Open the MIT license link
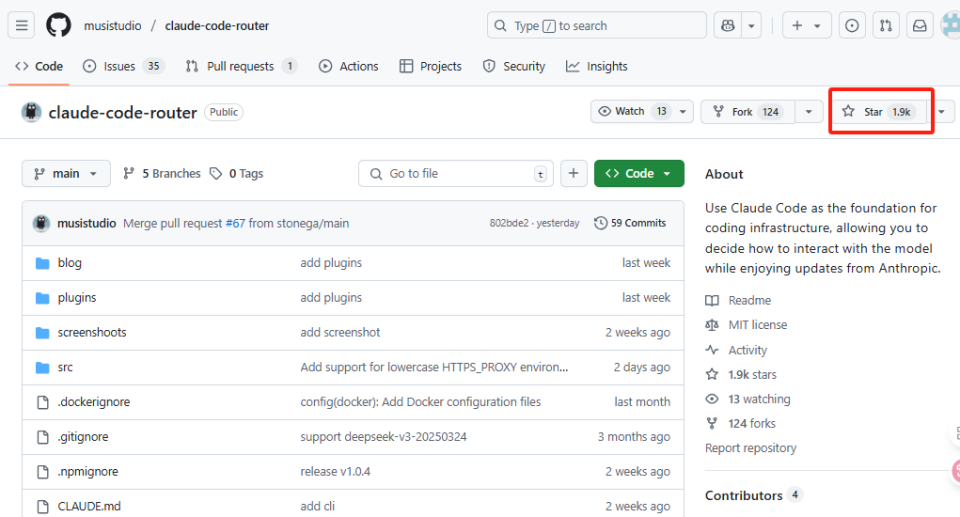 pos(757,325)
